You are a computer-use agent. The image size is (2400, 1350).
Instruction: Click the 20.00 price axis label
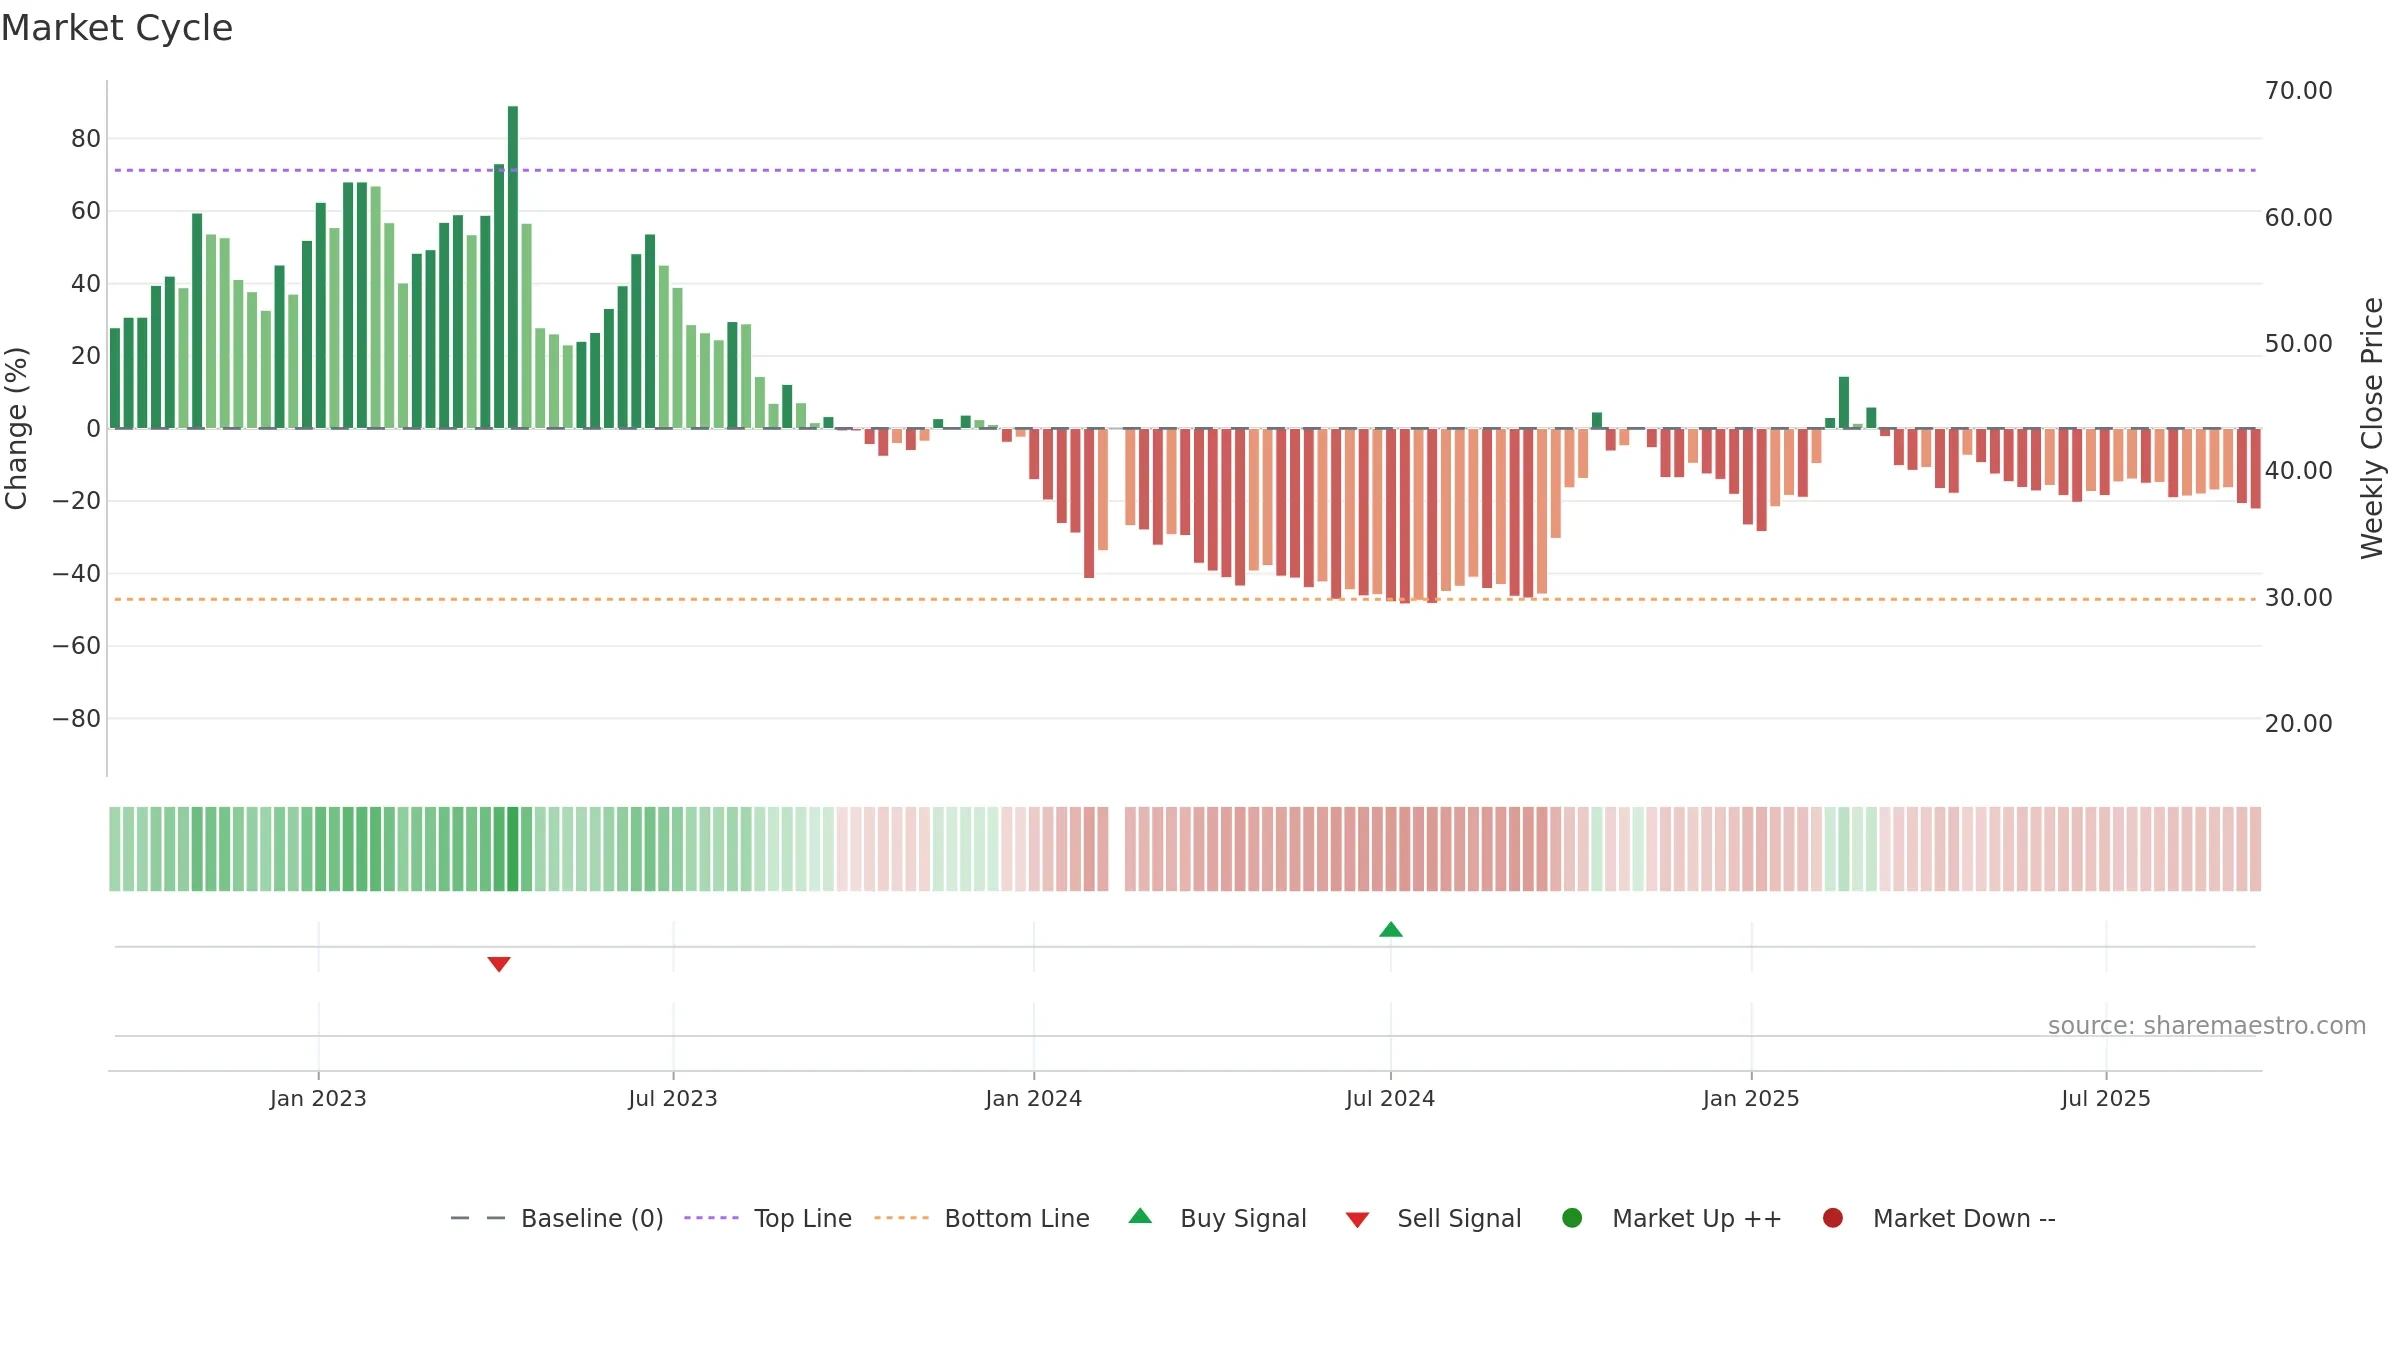coord(2298,724)
